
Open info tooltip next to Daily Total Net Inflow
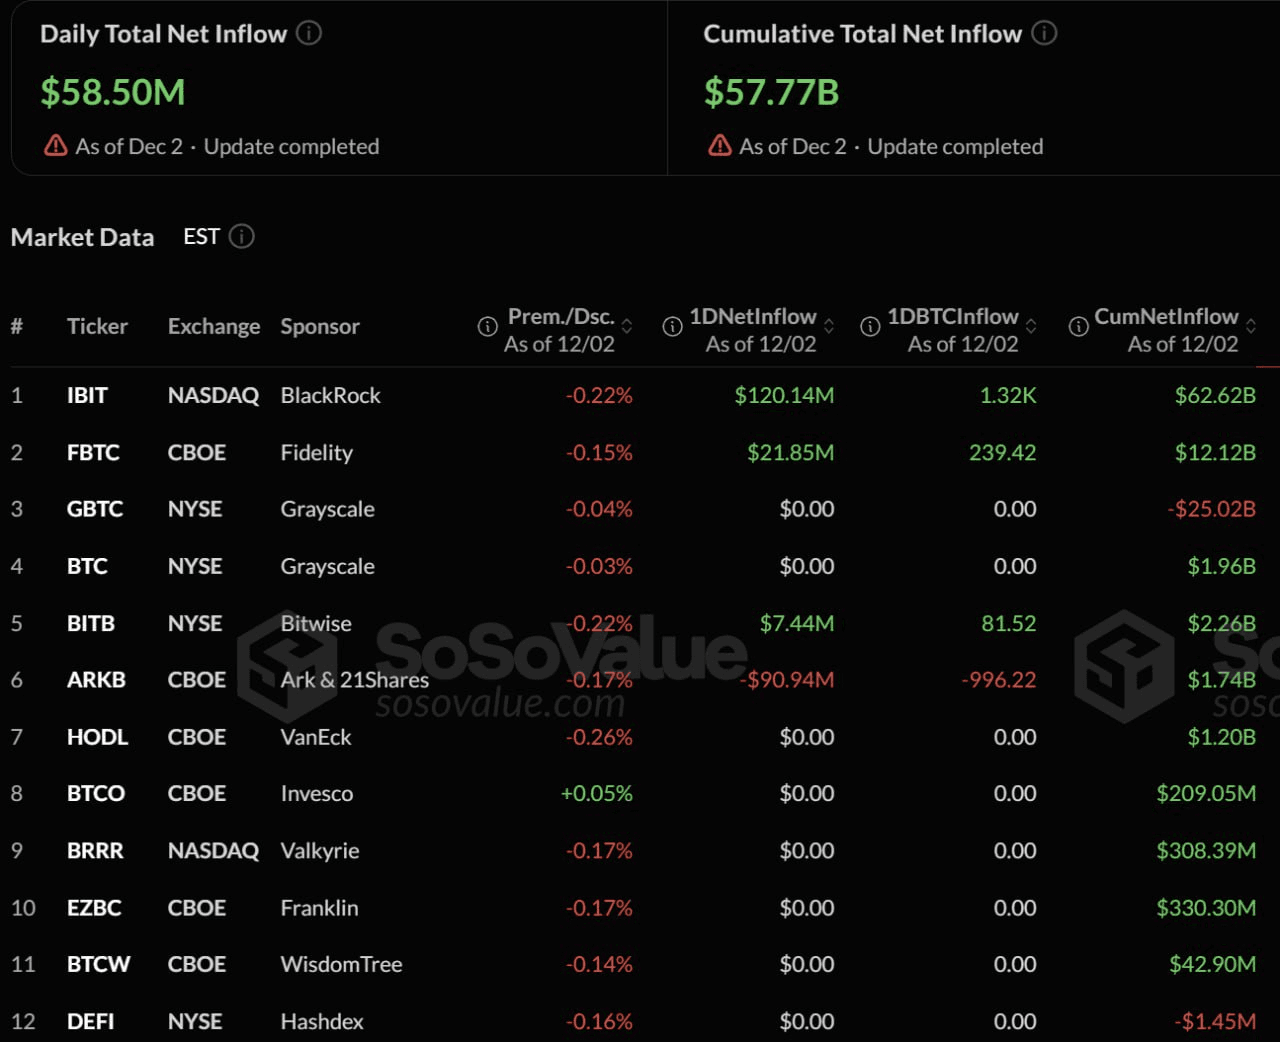click(309, 33)
